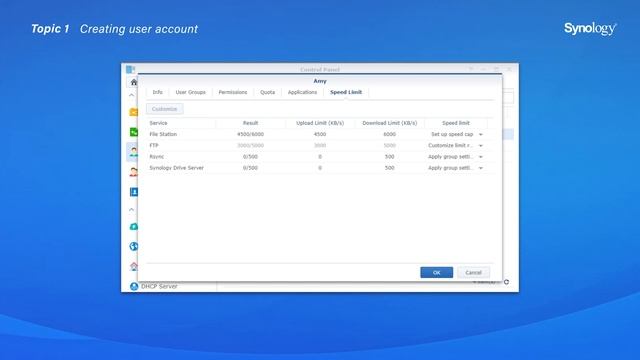Select the Rsync service row
Image resolution: width=640 pixels, height=360 pixels.
coord(320,157)
